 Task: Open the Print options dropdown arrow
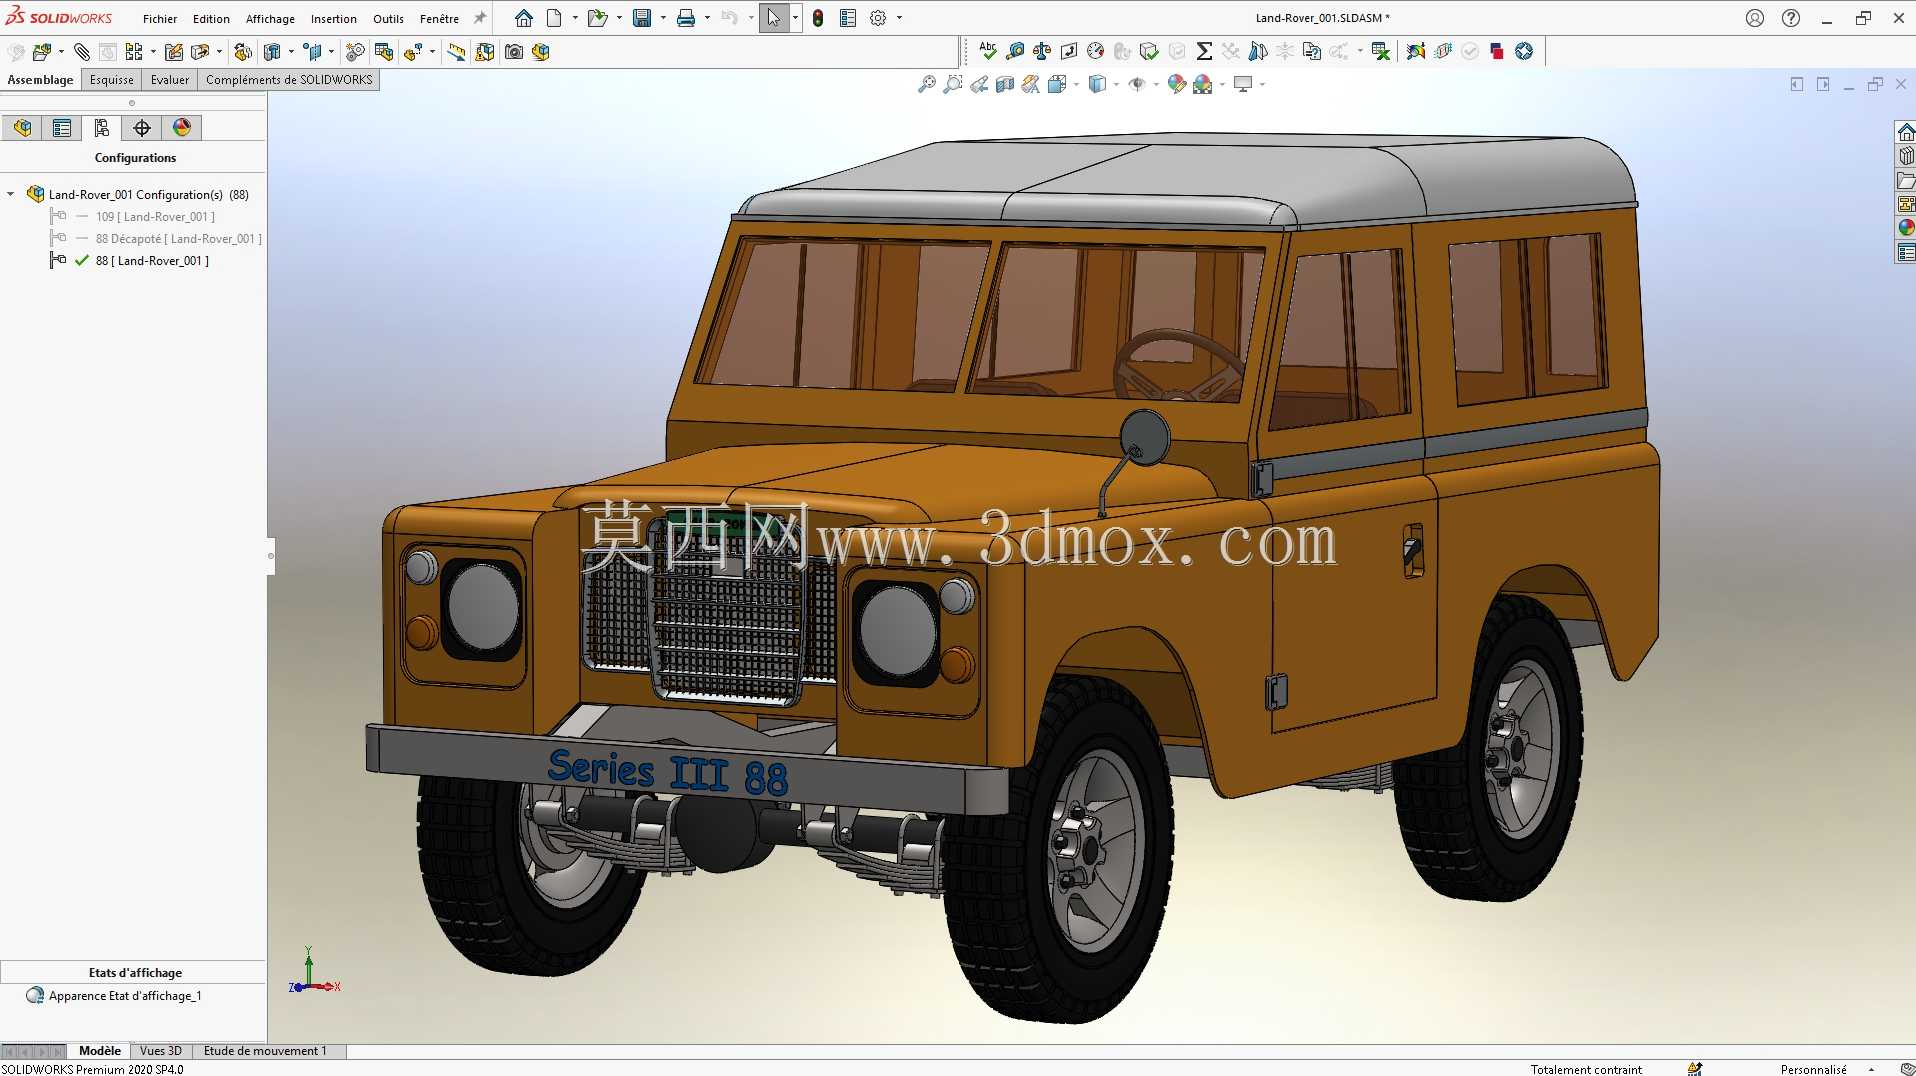coord(707,18)
